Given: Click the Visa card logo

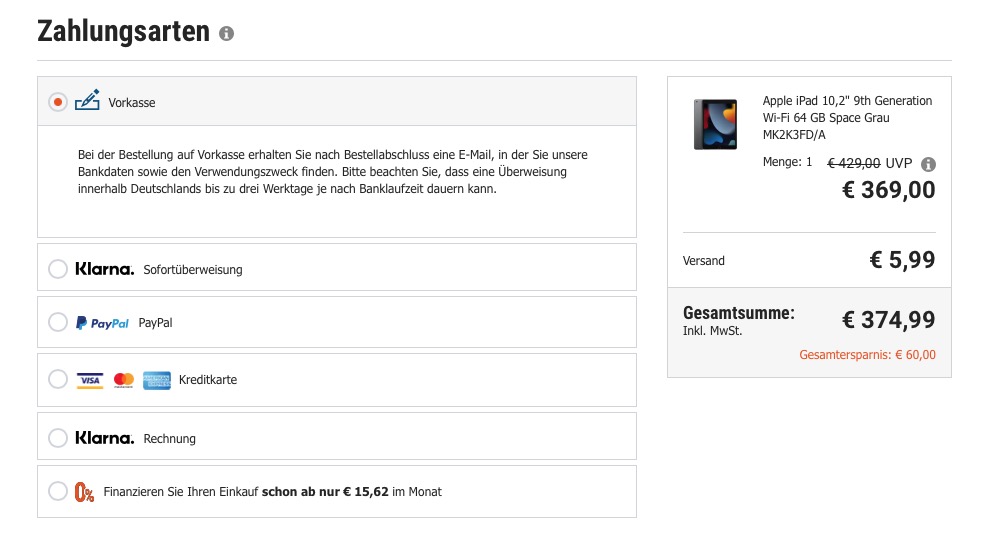Looking at the screenshot, I should [x=90, y=380].
